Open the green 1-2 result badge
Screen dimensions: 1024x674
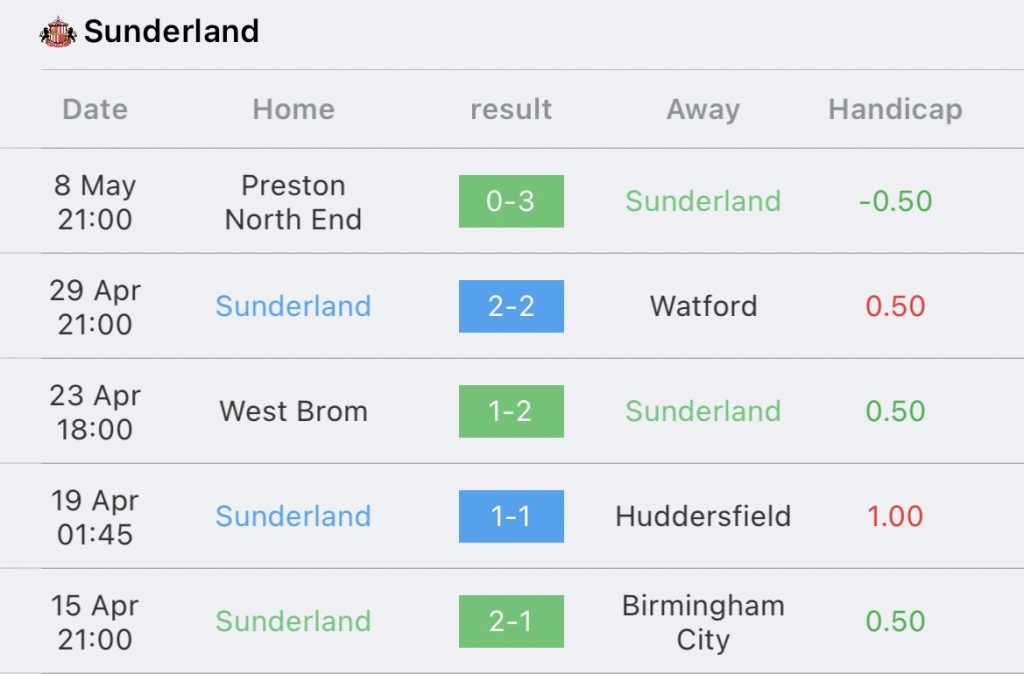[511, 411]
